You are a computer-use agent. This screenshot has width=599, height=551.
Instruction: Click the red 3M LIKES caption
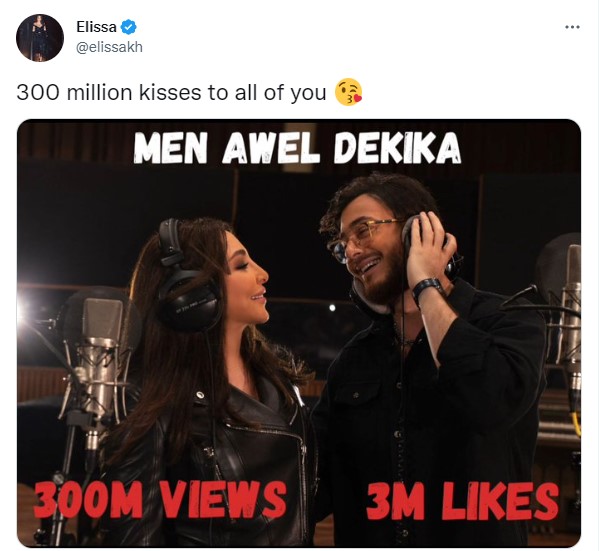click(x=463, y=502)
